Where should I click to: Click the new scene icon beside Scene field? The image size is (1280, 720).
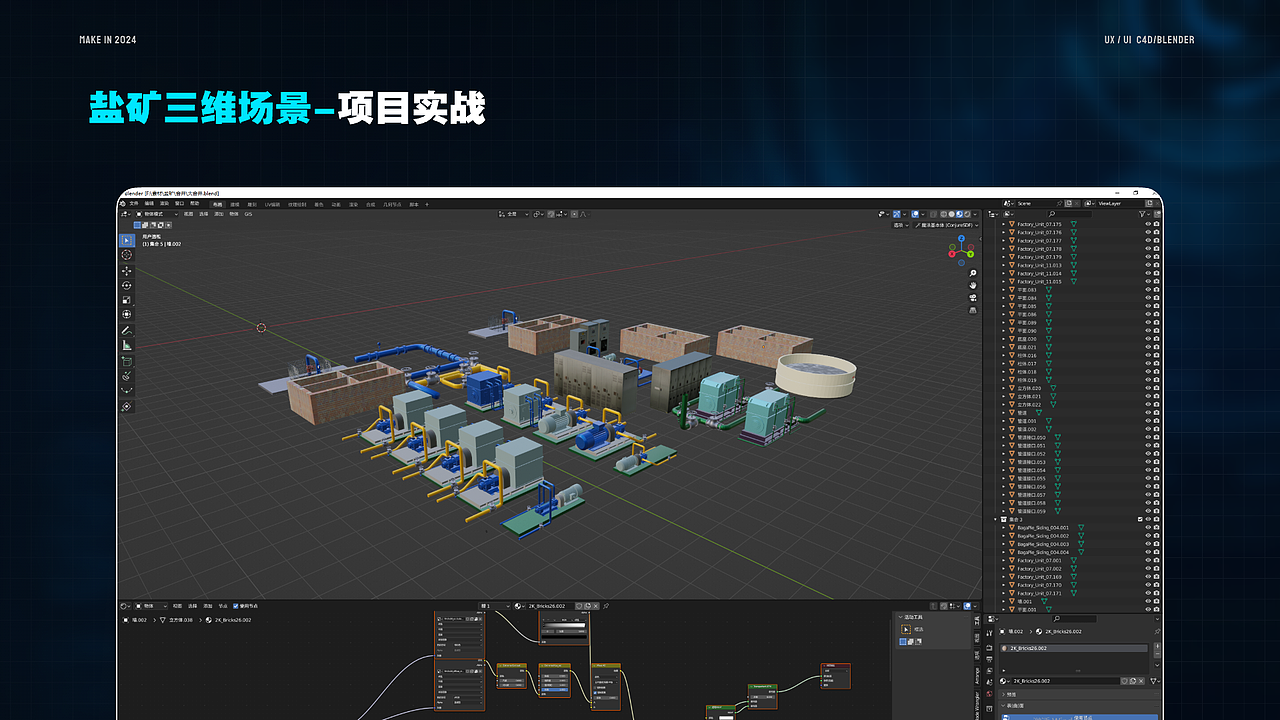click(1068, 203)
